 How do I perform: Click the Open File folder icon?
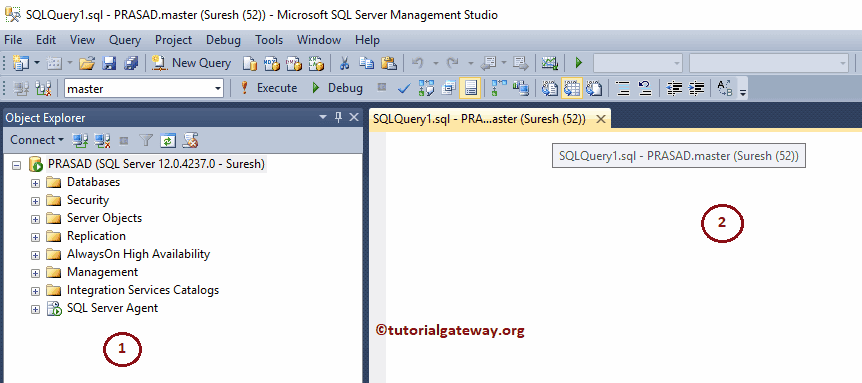87,63
